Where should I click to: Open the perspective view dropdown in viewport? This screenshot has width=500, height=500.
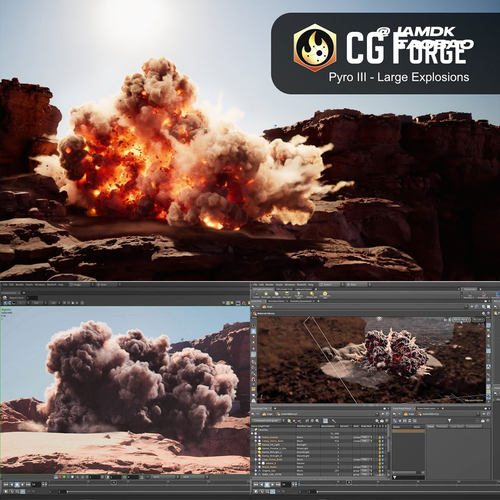461,320
